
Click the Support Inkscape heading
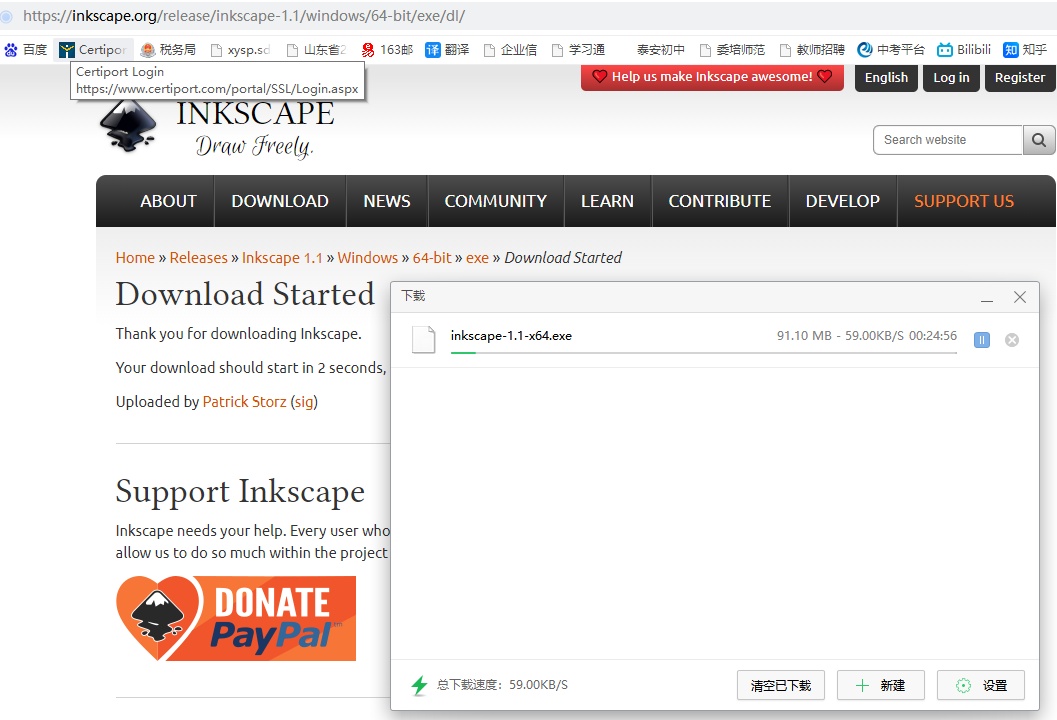tap(240, 491)
